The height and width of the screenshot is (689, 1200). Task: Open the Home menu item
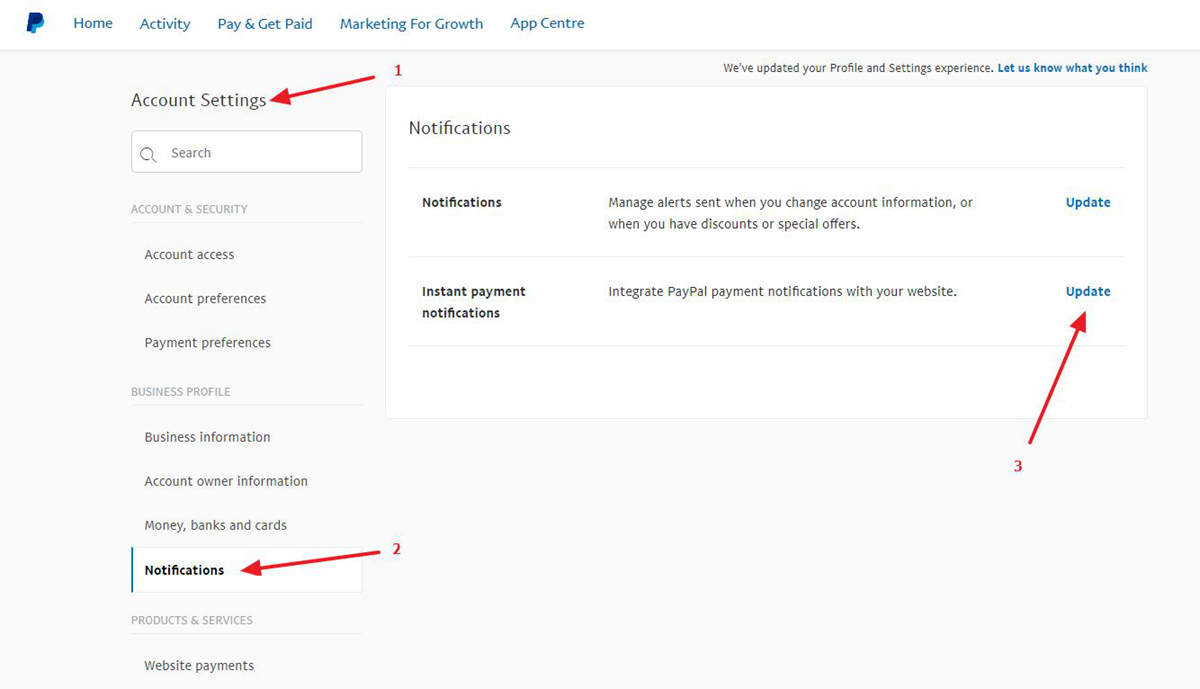(93, 23)
